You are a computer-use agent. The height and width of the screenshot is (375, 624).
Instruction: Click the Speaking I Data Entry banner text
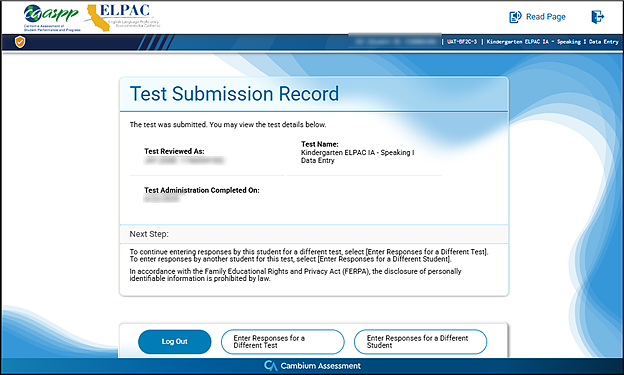pyautogui.click(x=552, y=42)
